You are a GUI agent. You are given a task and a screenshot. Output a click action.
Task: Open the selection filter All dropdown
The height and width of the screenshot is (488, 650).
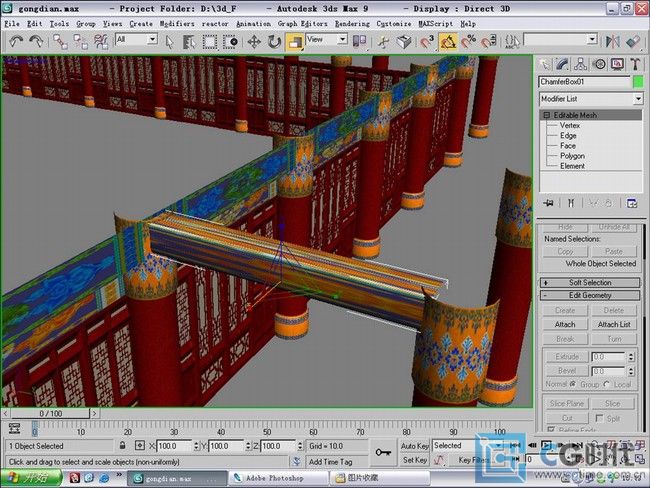tap(136, 39)
